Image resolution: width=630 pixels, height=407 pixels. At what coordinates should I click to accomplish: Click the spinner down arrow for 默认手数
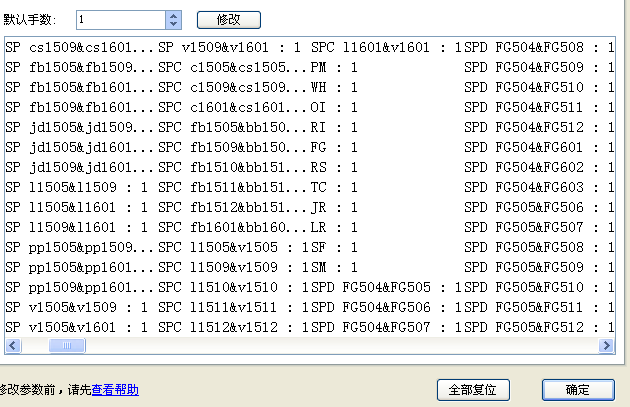(174, 24)
